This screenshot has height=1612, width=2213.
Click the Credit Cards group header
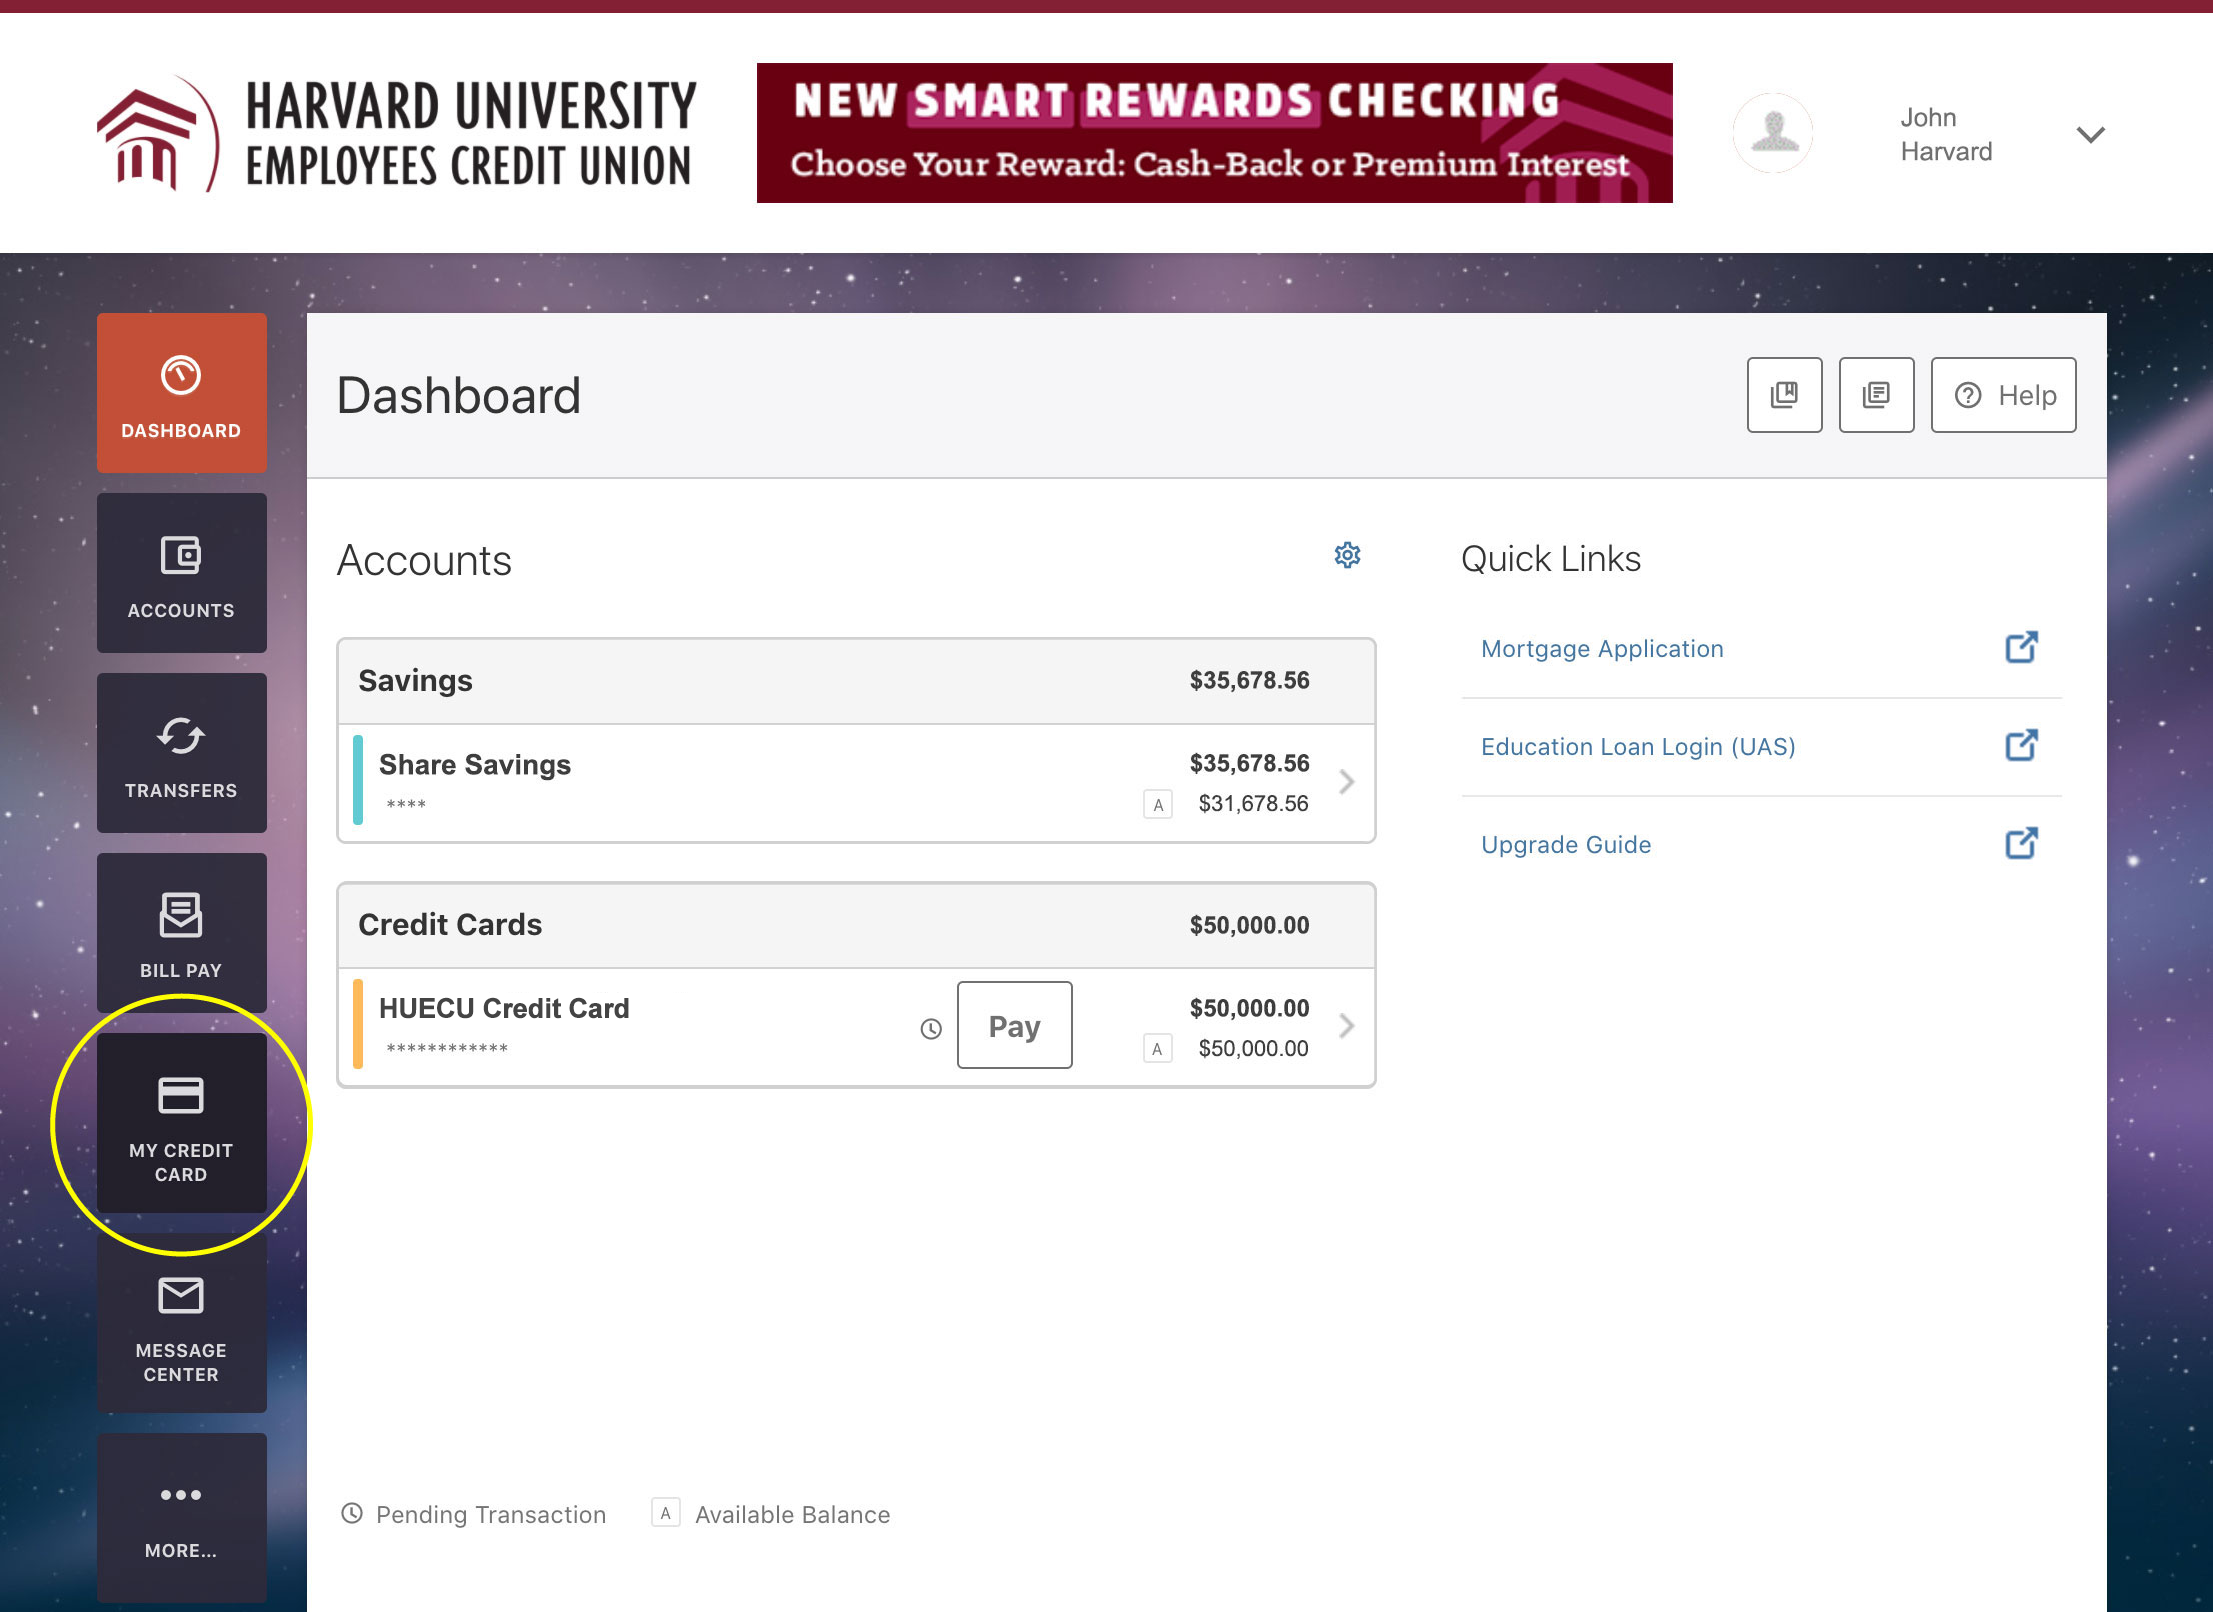click(856, 925)
